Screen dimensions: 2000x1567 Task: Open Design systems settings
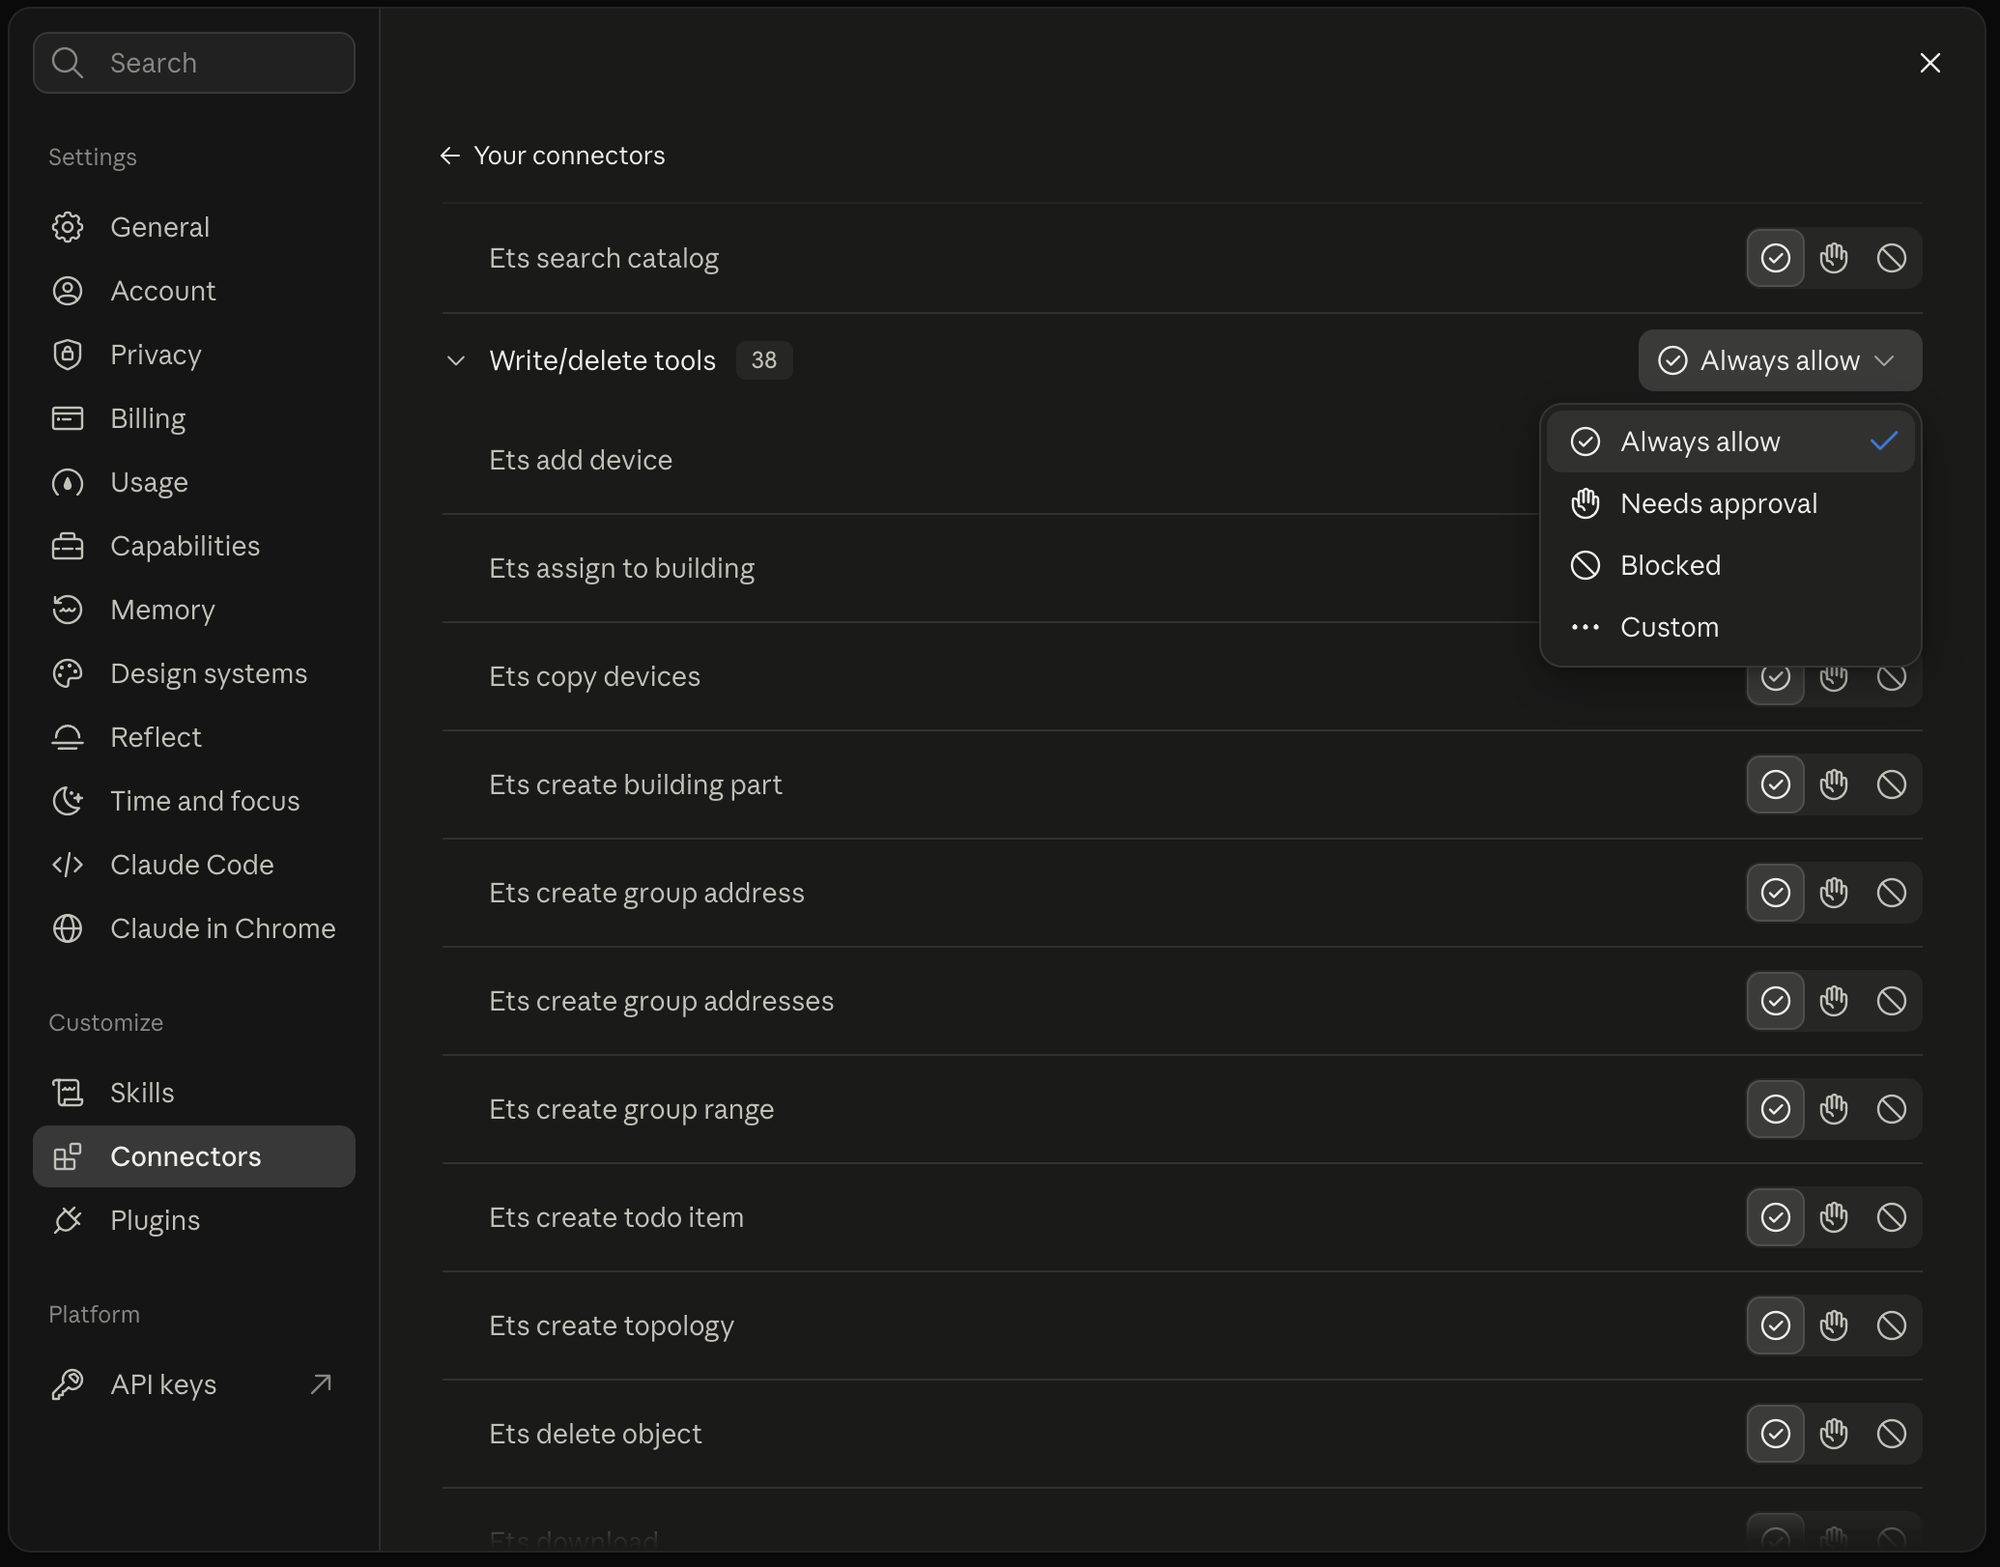coord(194,673)
